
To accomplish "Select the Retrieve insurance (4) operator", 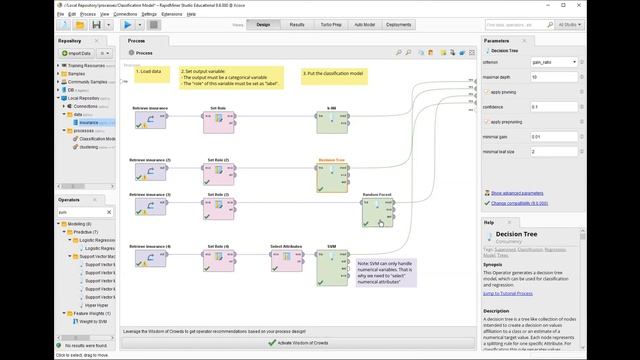I will tap(151, 258).
